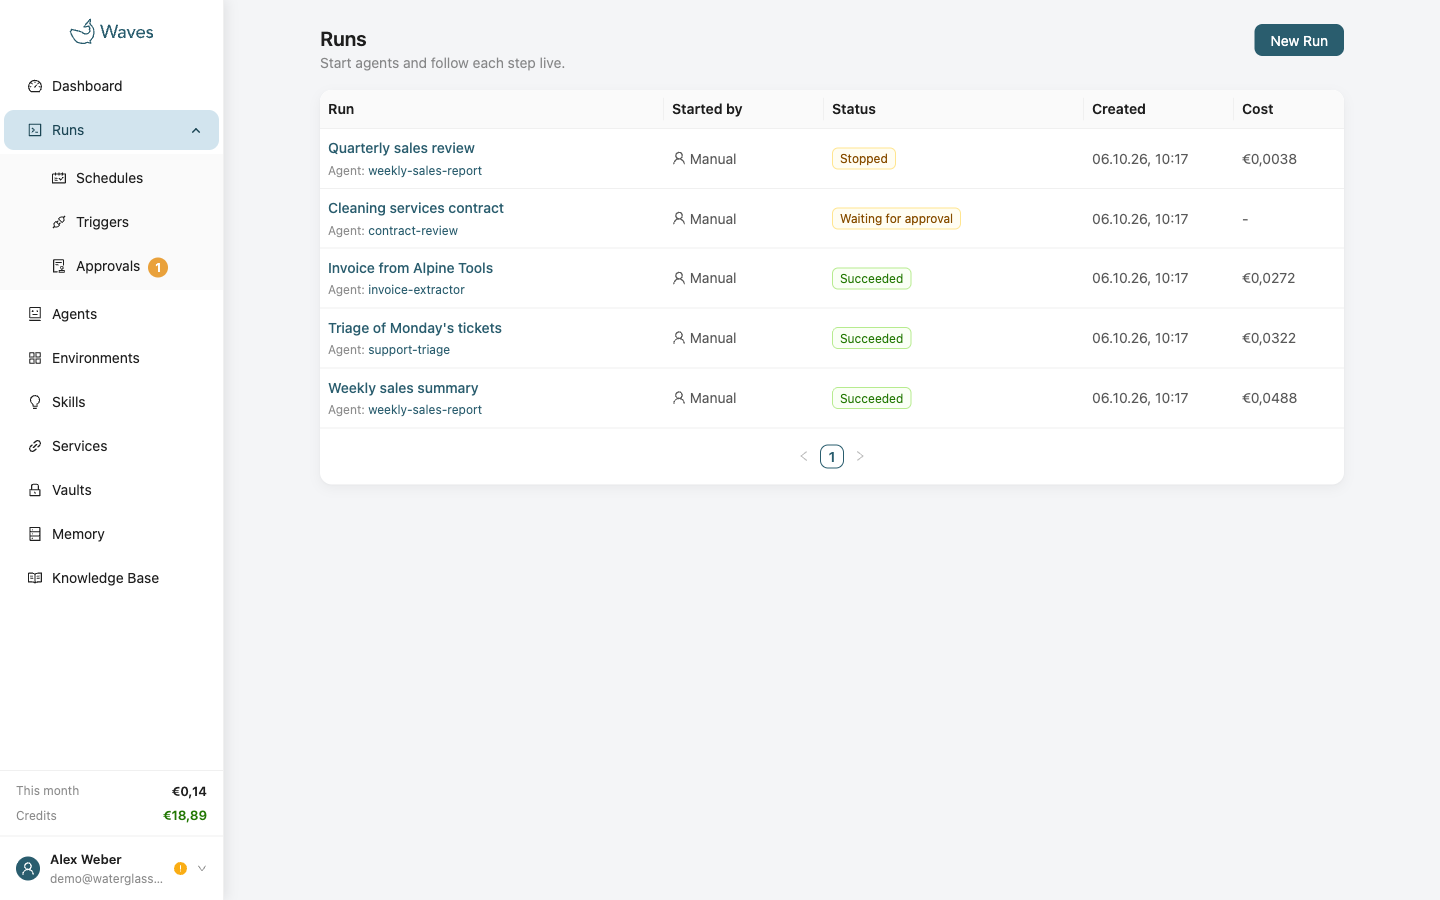Viewport: 1440px width, 900px height.
Task: Click the Waiting for approval status tag
Action: (x=896, y=219)
